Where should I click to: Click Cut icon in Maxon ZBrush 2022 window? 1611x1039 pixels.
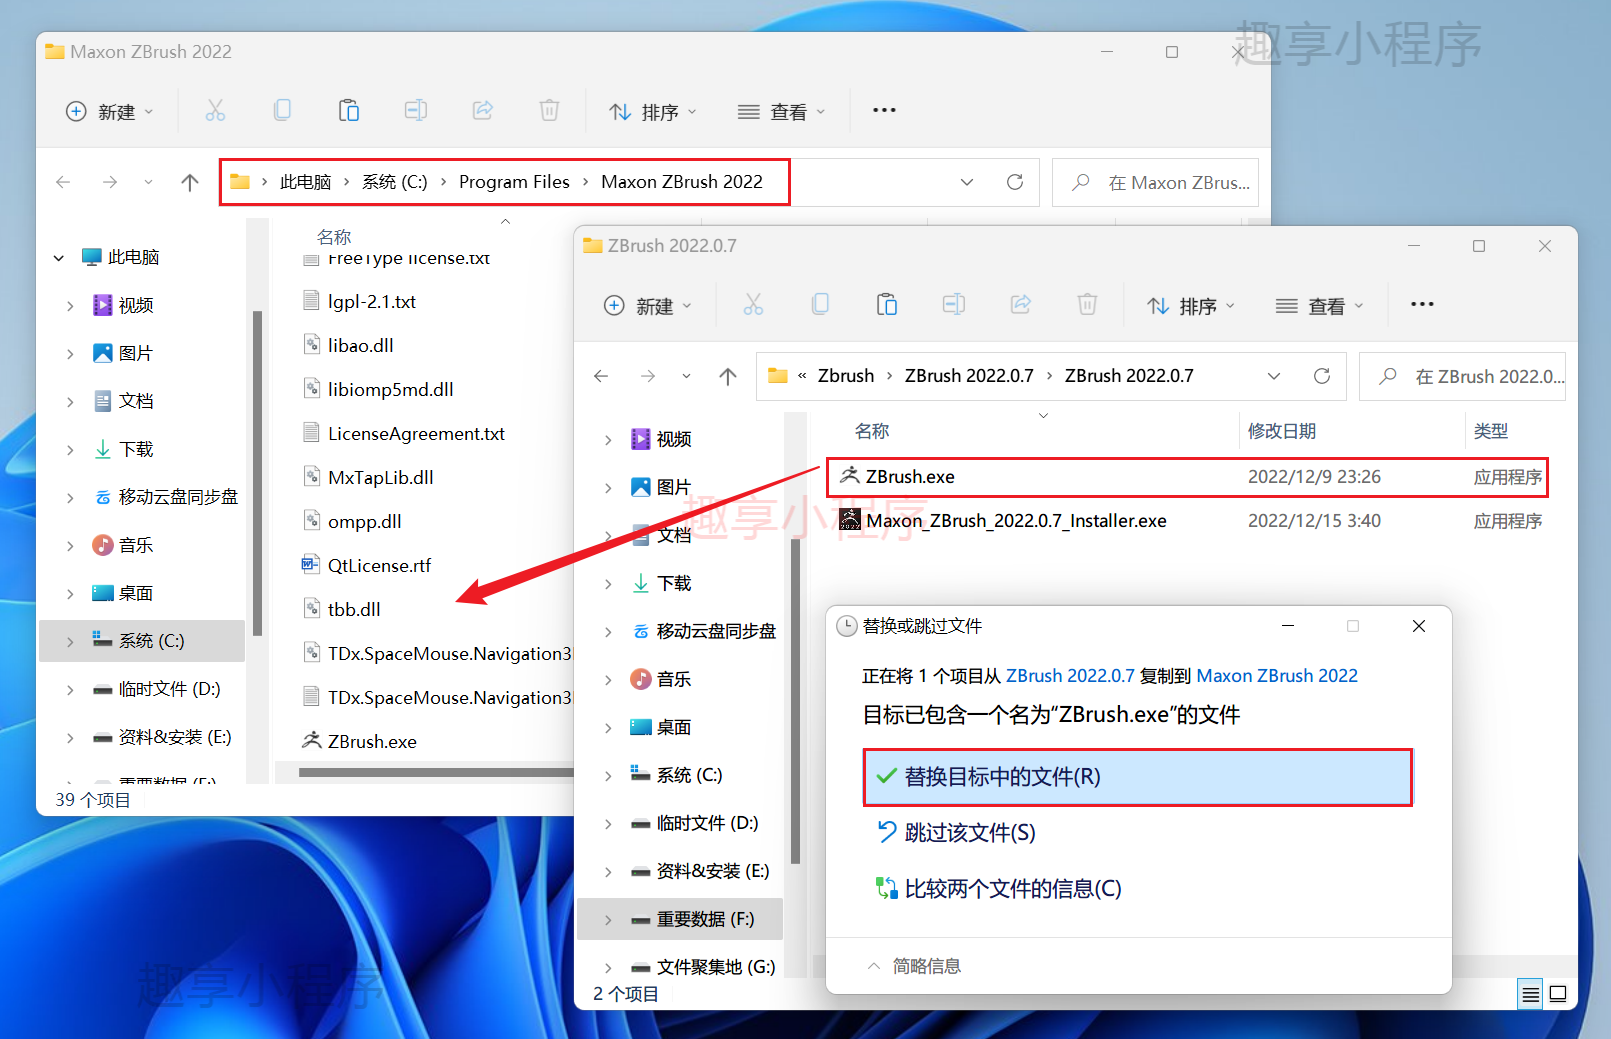click(215, 111)
